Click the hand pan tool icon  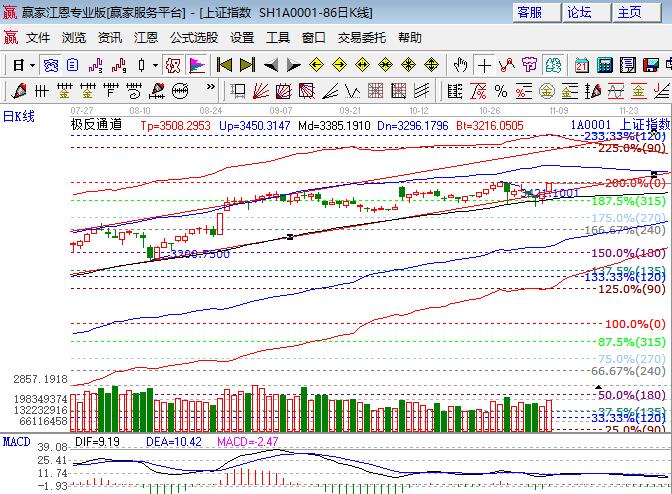coord(460,65)
